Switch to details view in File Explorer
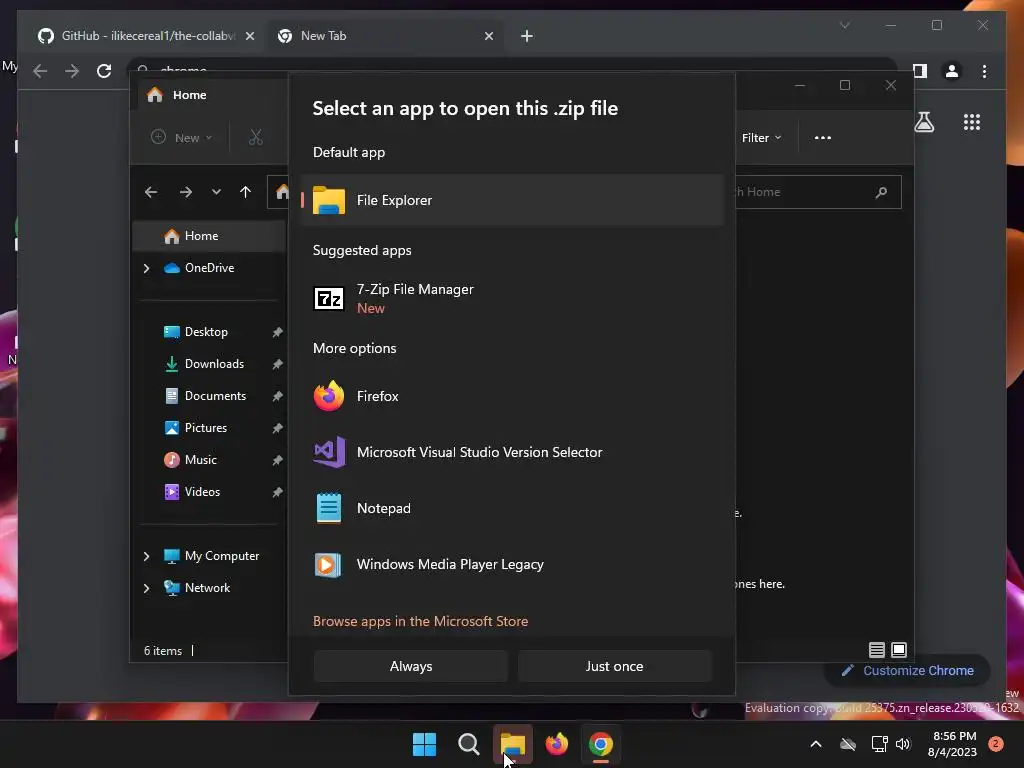 (876, 650)
